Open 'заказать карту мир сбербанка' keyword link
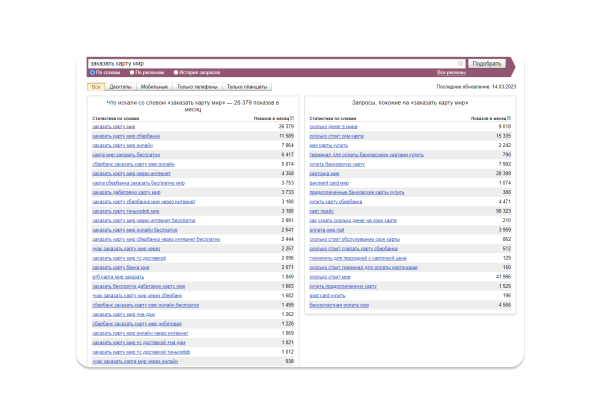Screen dimensions: 600x416 126,137
